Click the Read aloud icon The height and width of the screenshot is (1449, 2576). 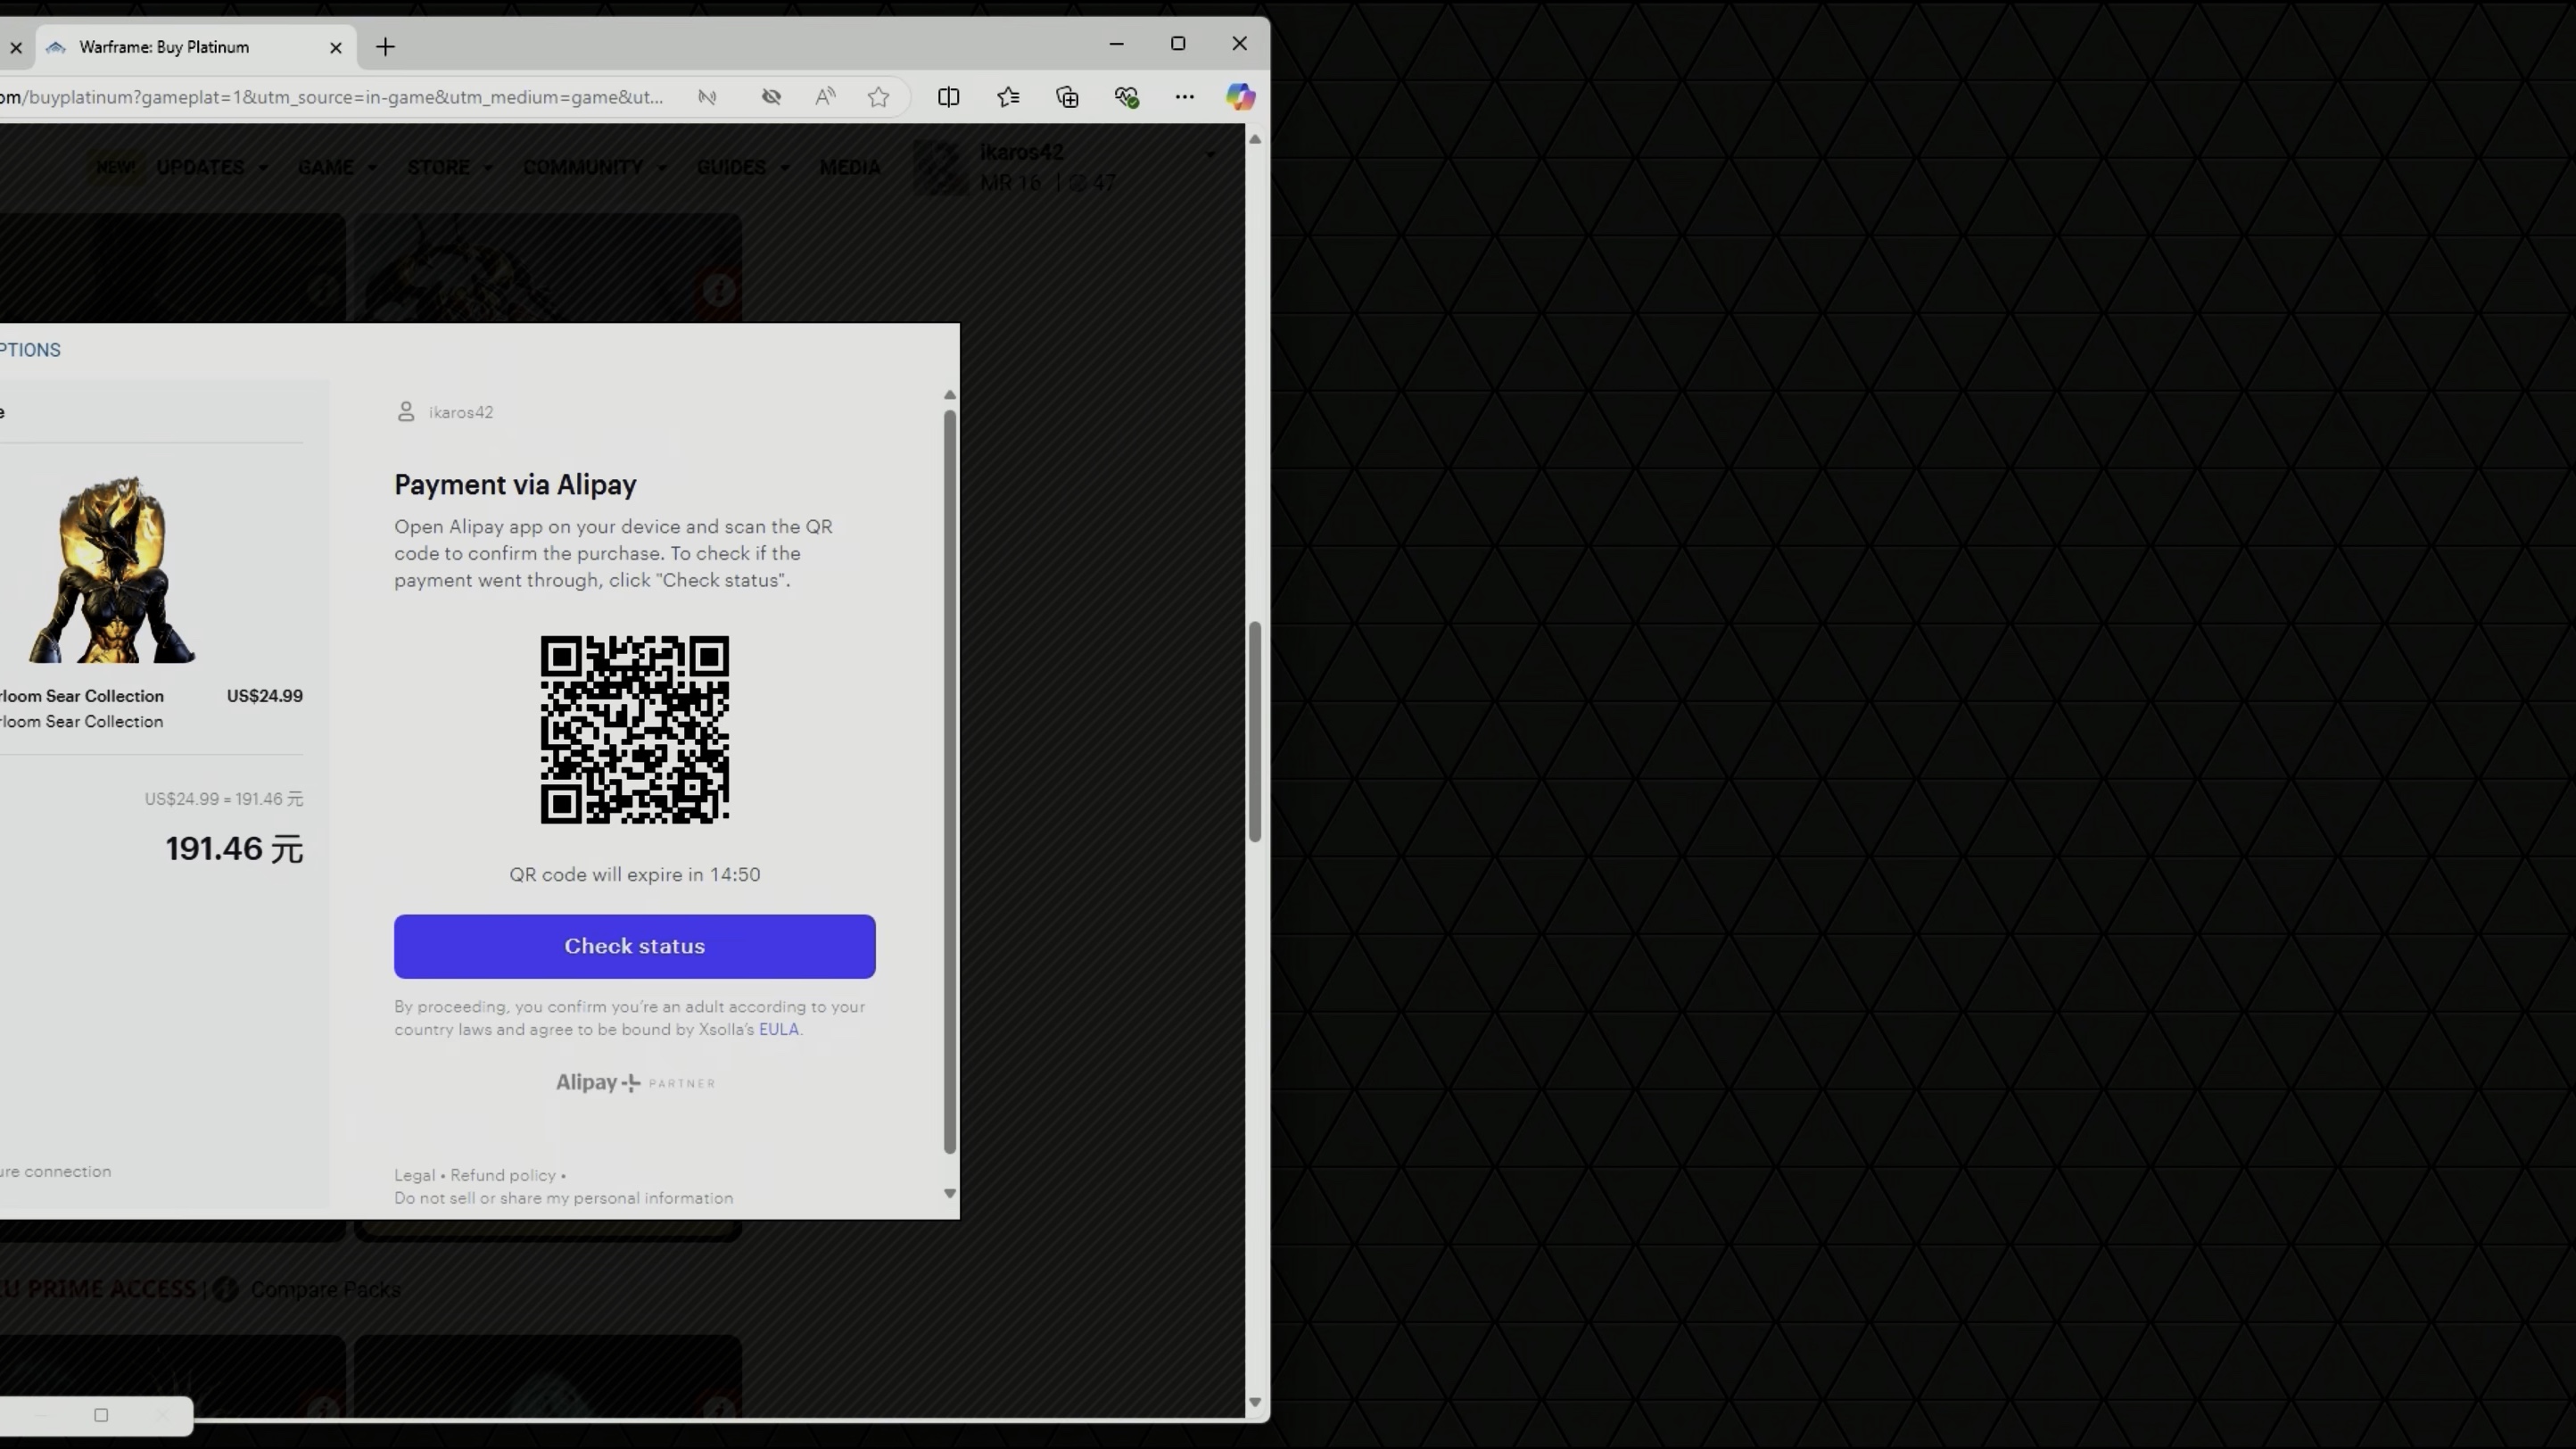coord(825,97)
